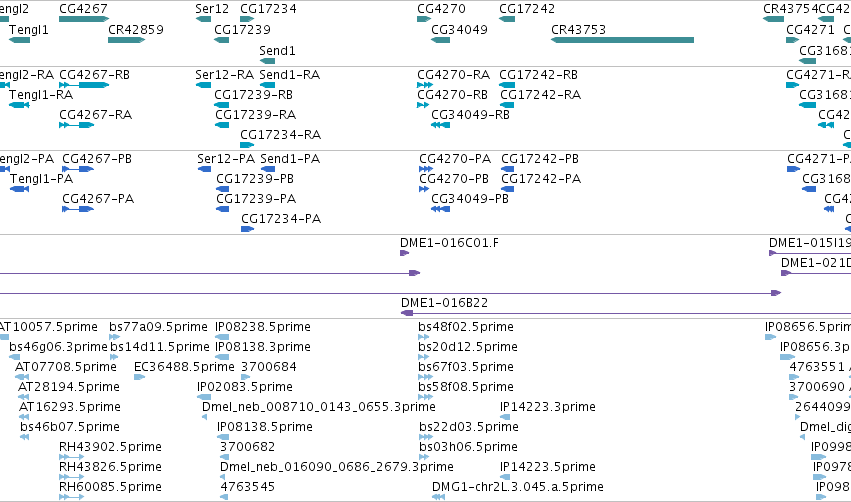Select EST AT28194.5prime
Image resolution: width=851 pixels, height=502 pixels.
69,387
